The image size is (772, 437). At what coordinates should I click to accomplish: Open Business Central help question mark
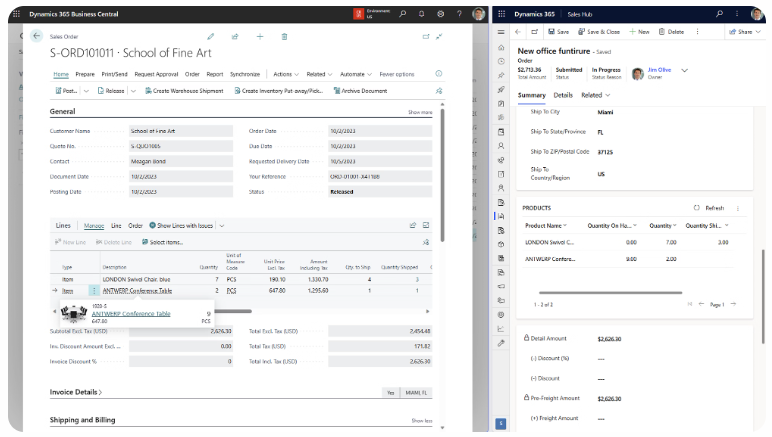459,14
